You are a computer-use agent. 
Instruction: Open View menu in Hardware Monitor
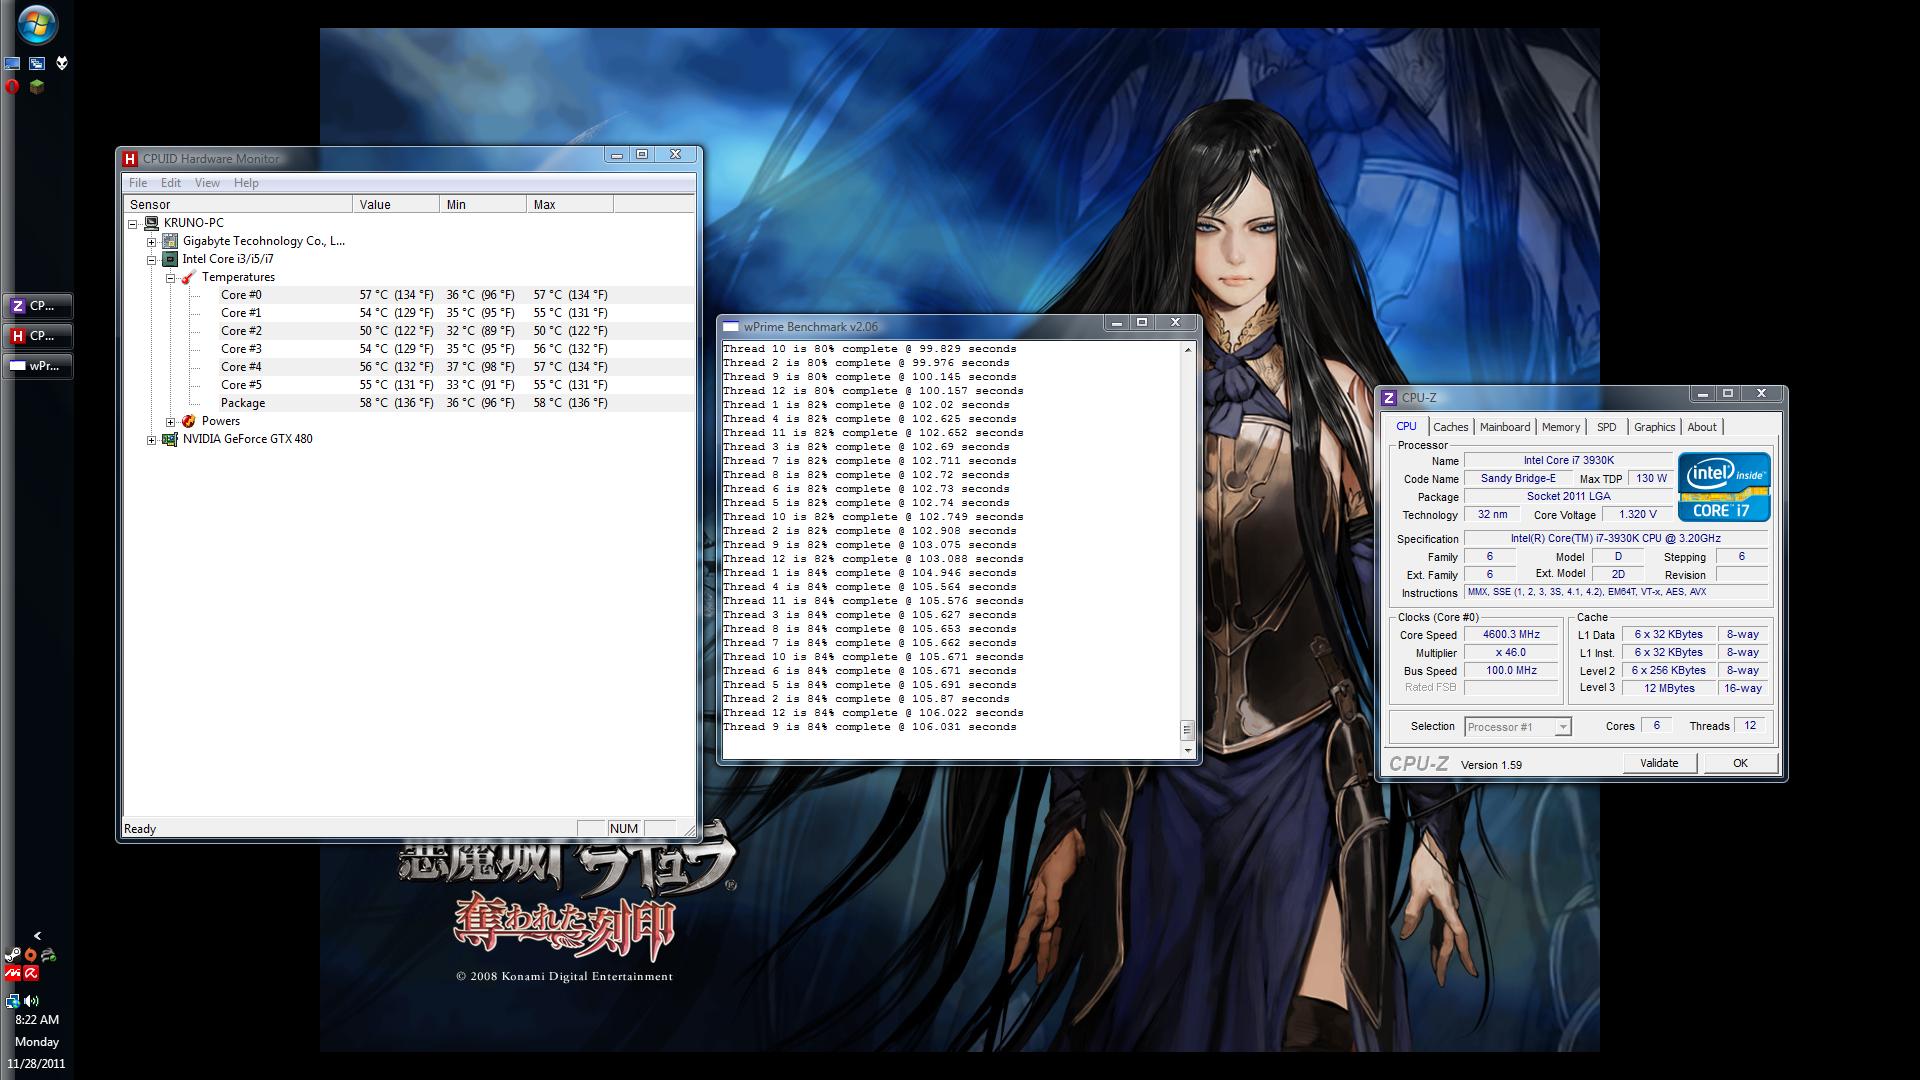point(207,183)
